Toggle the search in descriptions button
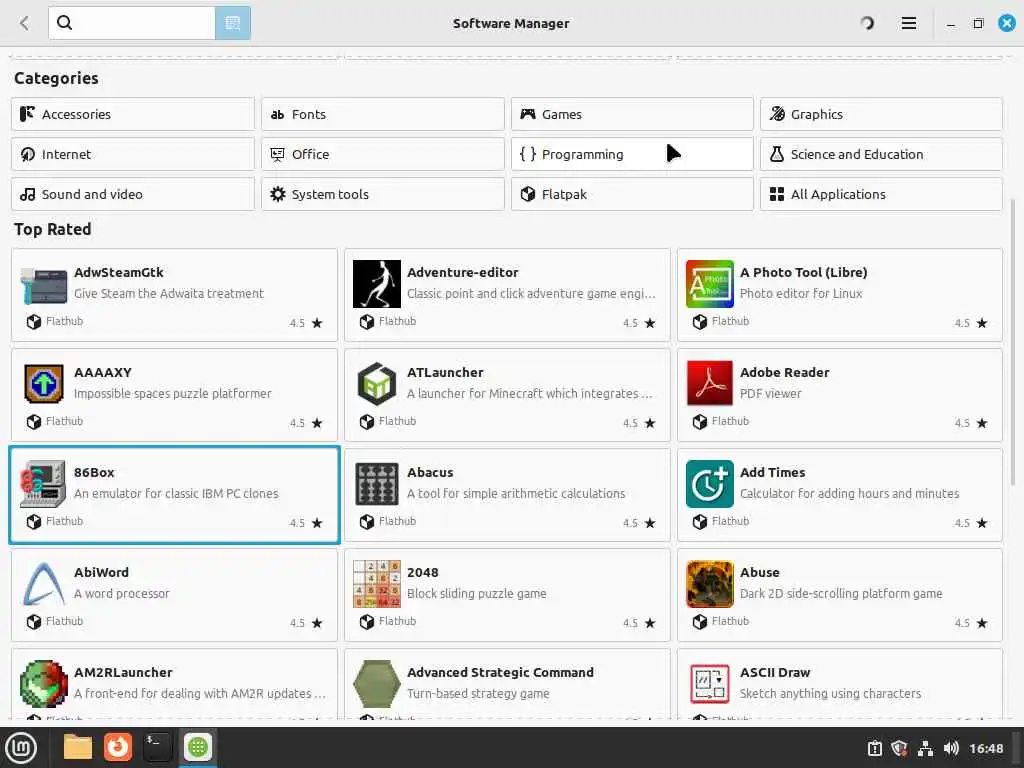Screen dimensions: 1024x768 [x=233, y=23]
